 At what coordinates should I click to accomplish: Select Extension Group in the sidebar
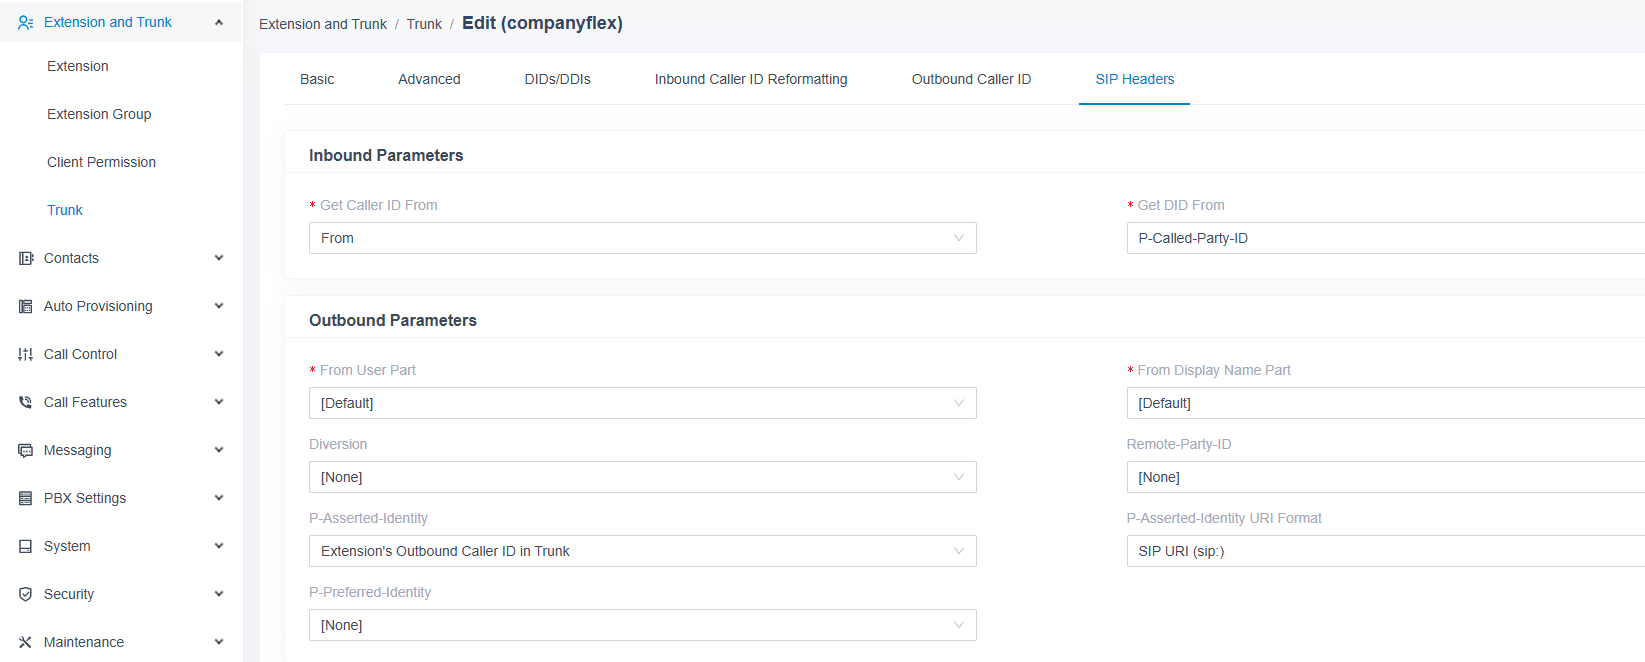tap(99, 114)
